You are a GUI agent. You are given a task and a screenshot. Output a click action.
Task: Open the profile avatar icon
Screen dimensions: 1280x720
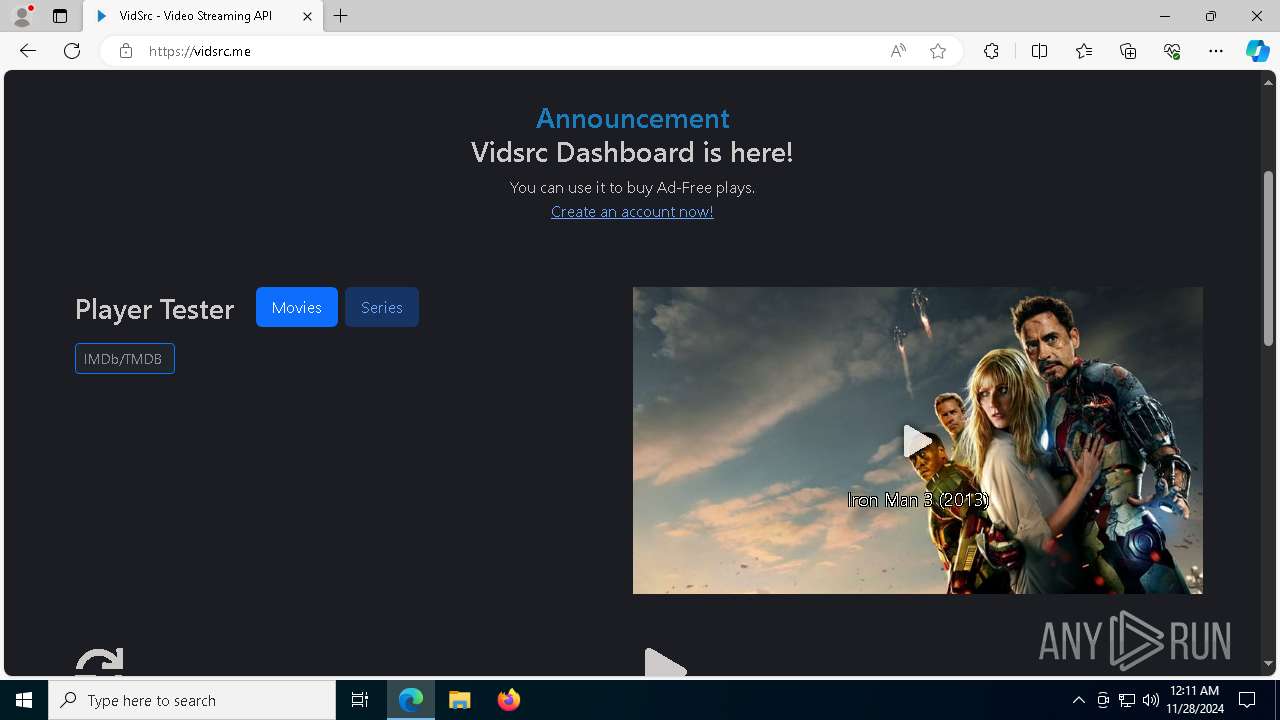[22, 16]
